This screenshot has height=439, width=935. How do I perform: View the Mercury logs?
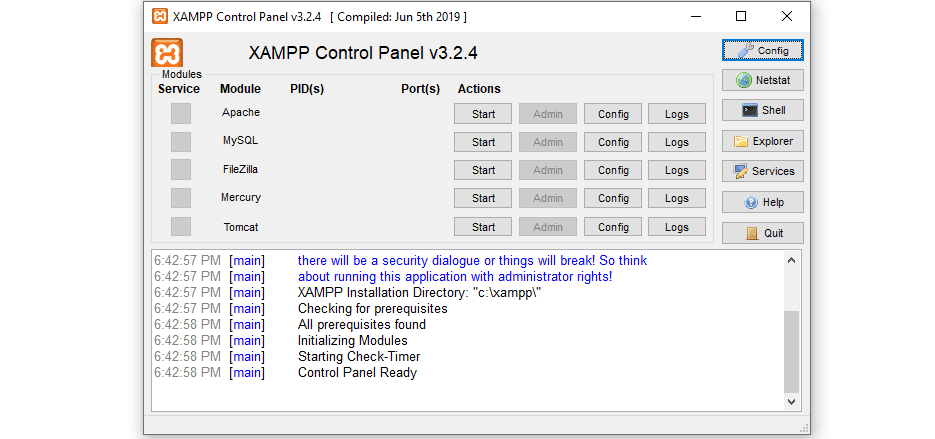677,198
